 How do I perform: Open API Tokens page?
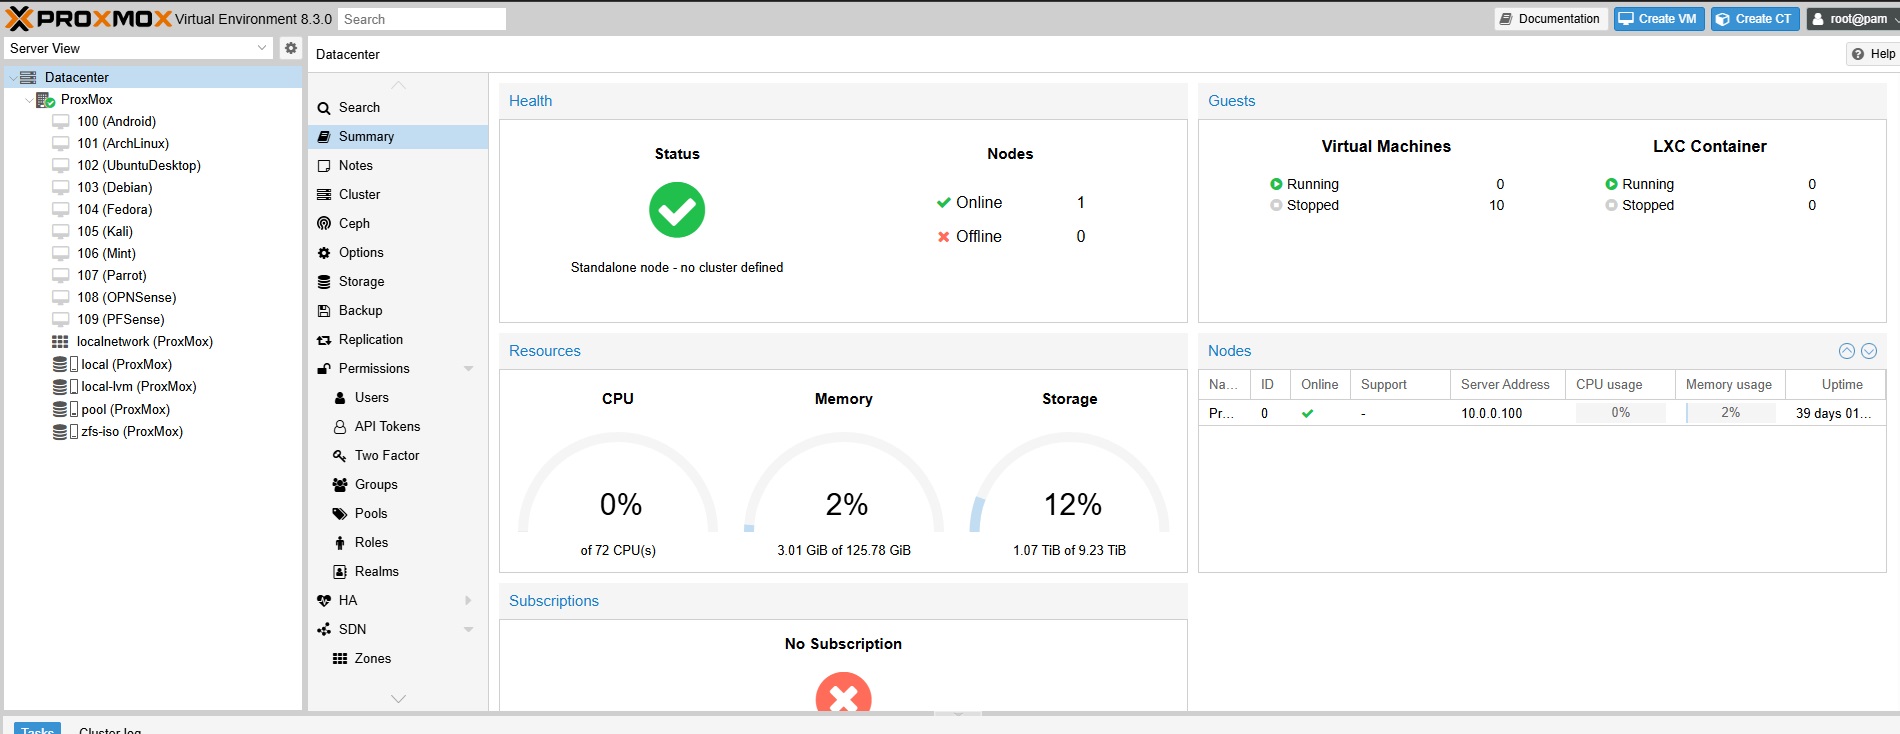click(x=387, y=426)
